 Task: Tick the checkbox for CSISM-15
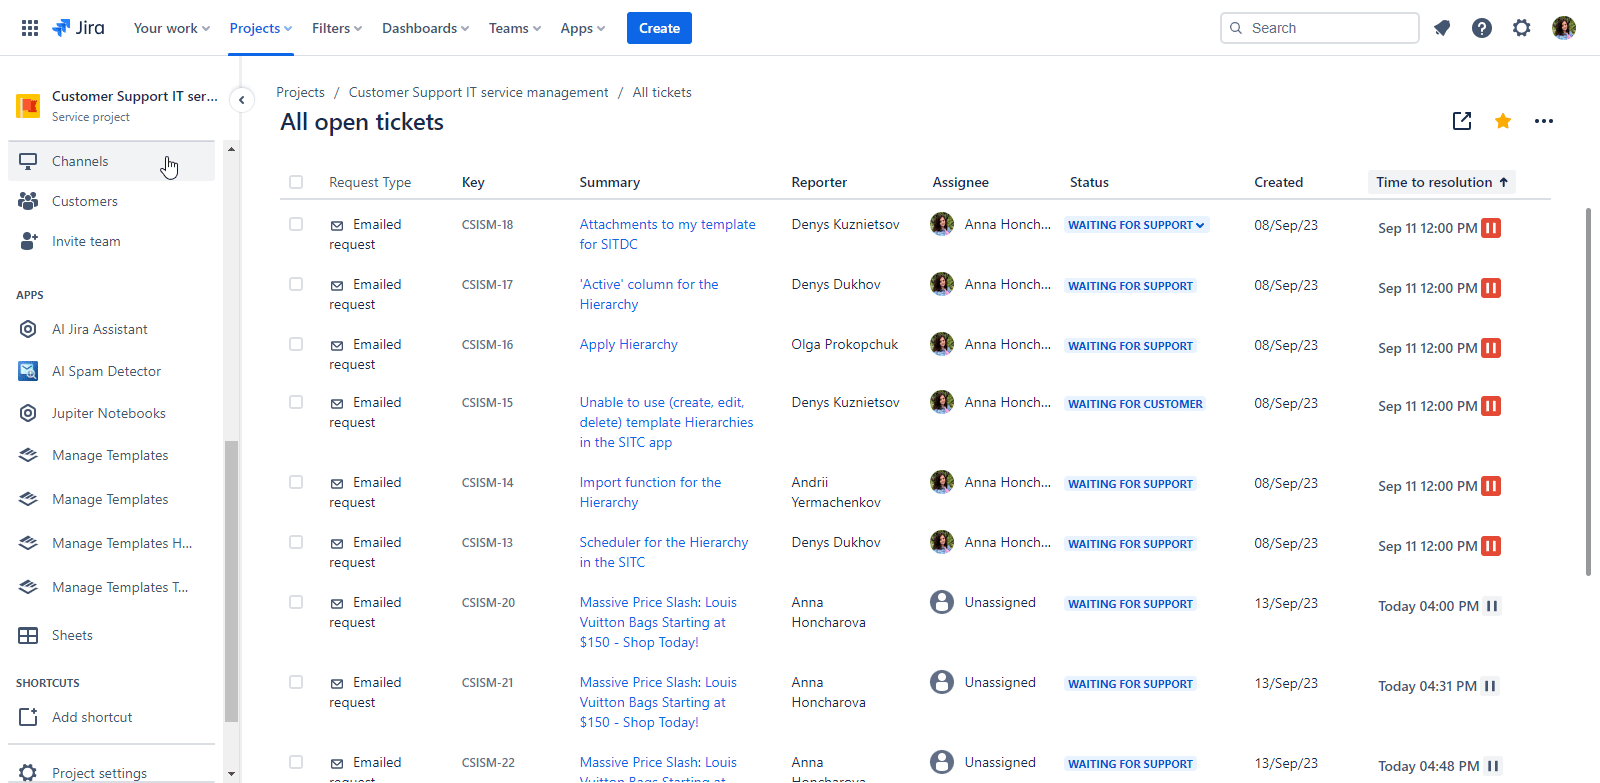(296, 402)
